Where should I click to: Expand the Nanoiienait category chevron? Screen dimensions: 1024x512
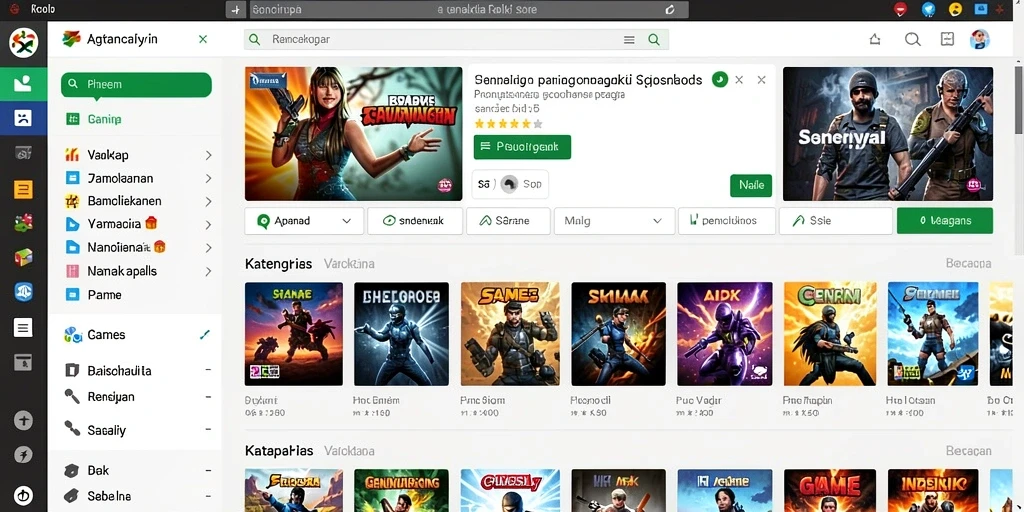[208, 248]
